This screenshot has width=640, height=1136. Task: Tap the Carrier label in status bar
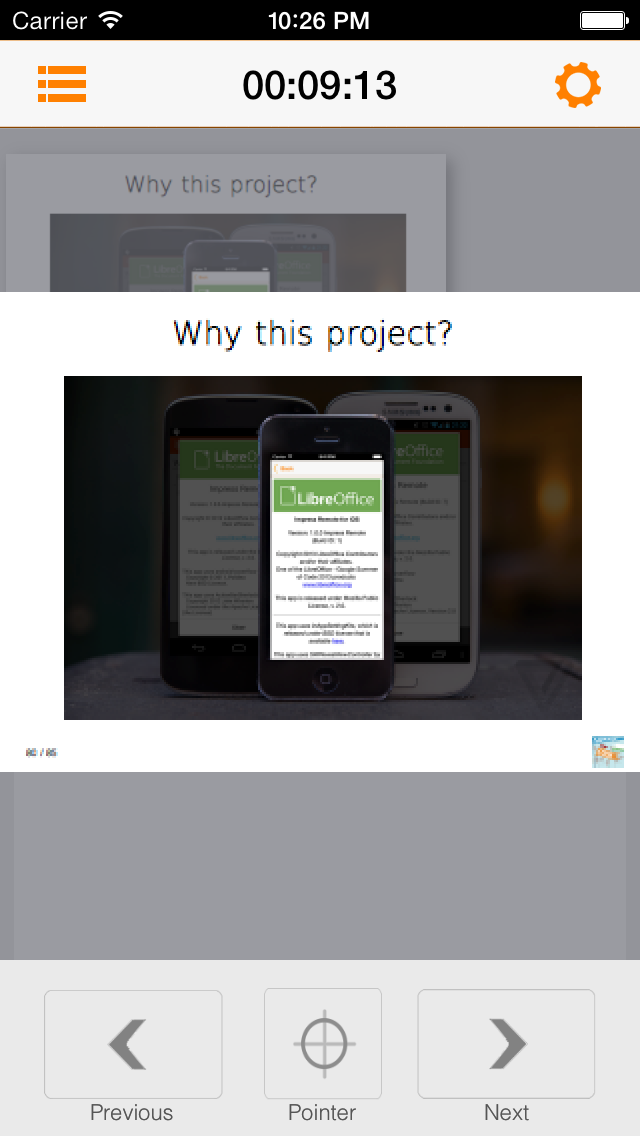[50, 20]
